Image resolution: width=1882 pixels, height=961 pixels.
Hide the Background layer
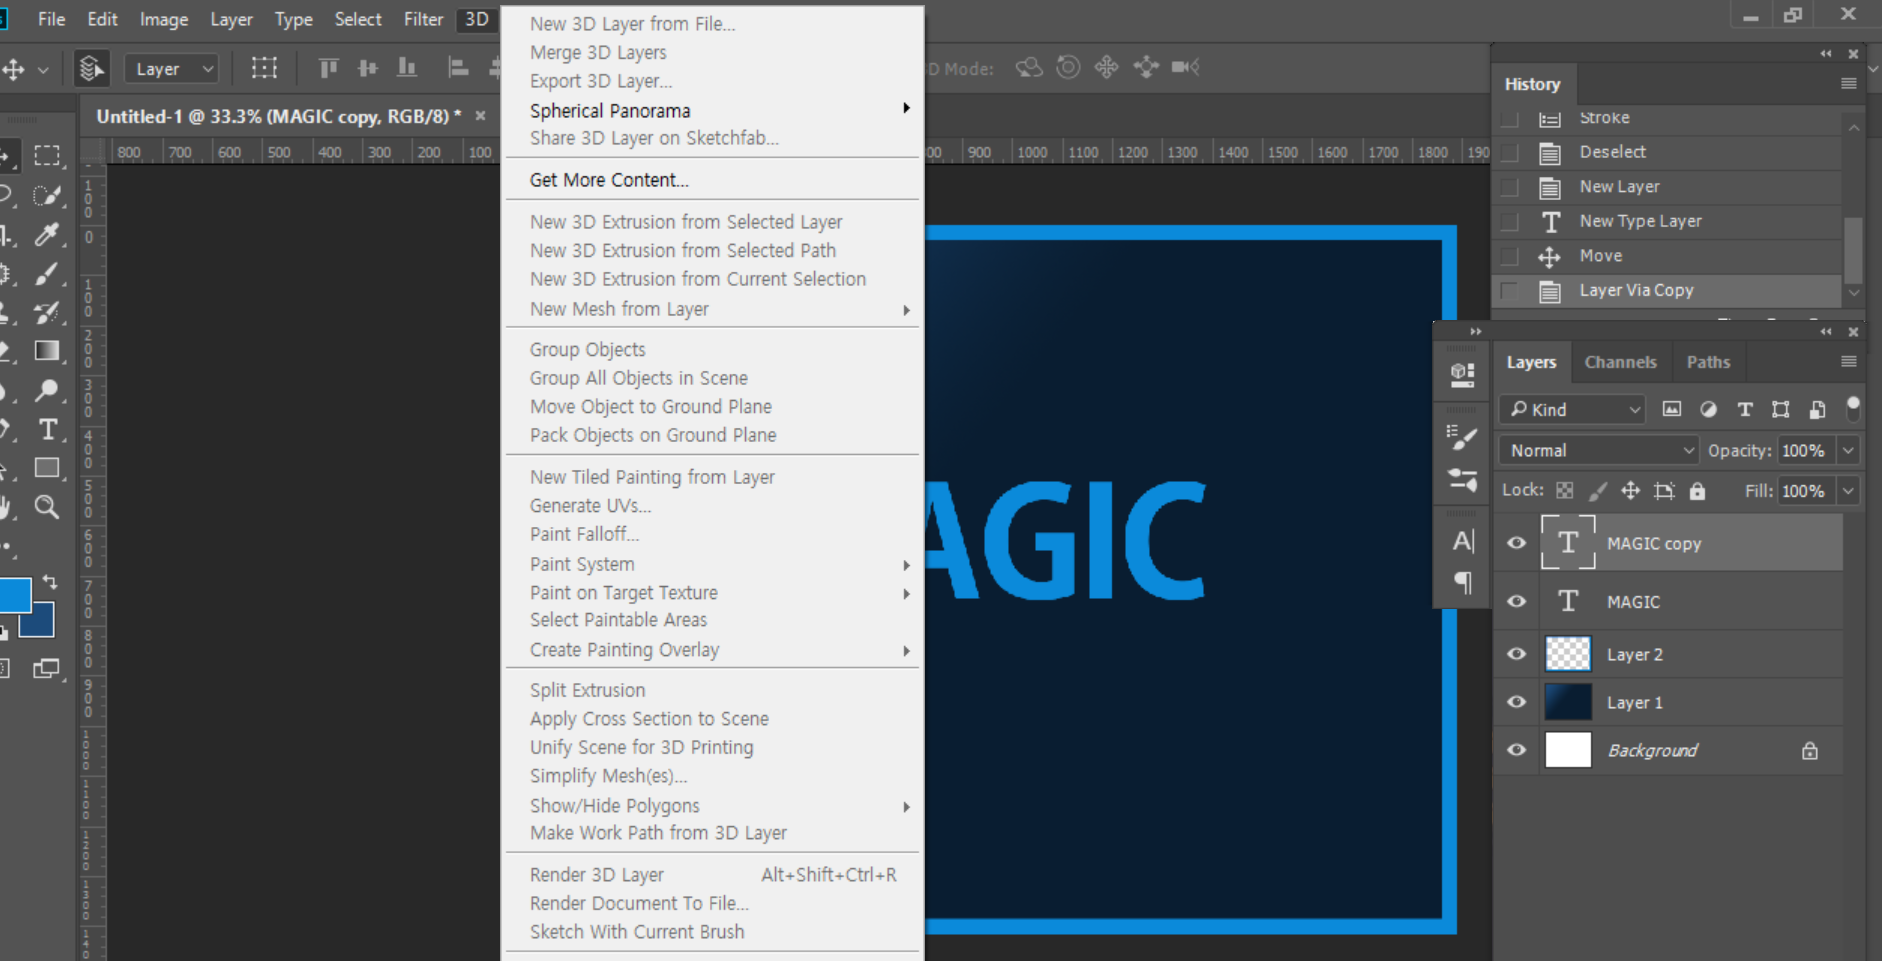tap(1517, 750)
